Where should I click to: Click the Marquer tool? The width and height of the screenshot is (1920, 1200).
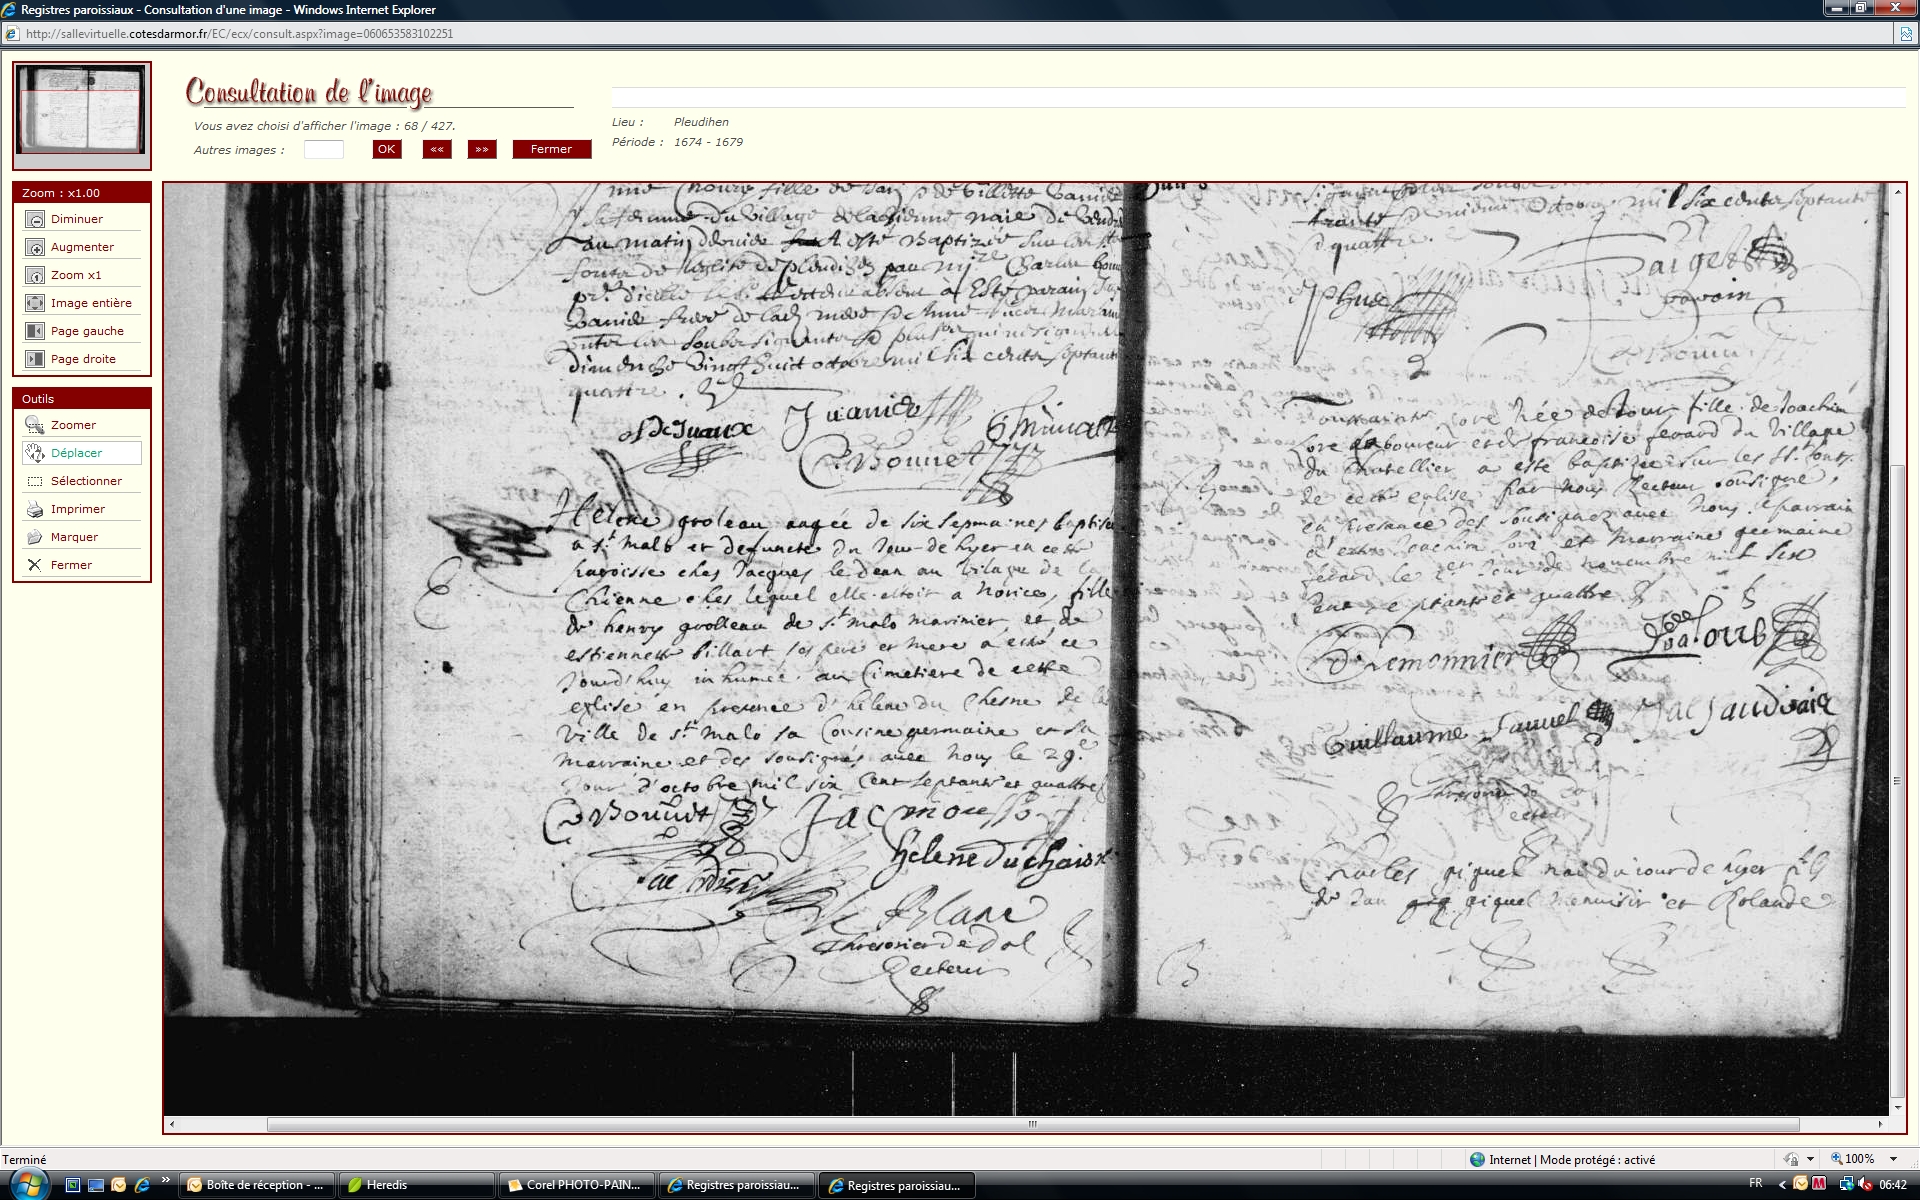[x=35, y=538]
